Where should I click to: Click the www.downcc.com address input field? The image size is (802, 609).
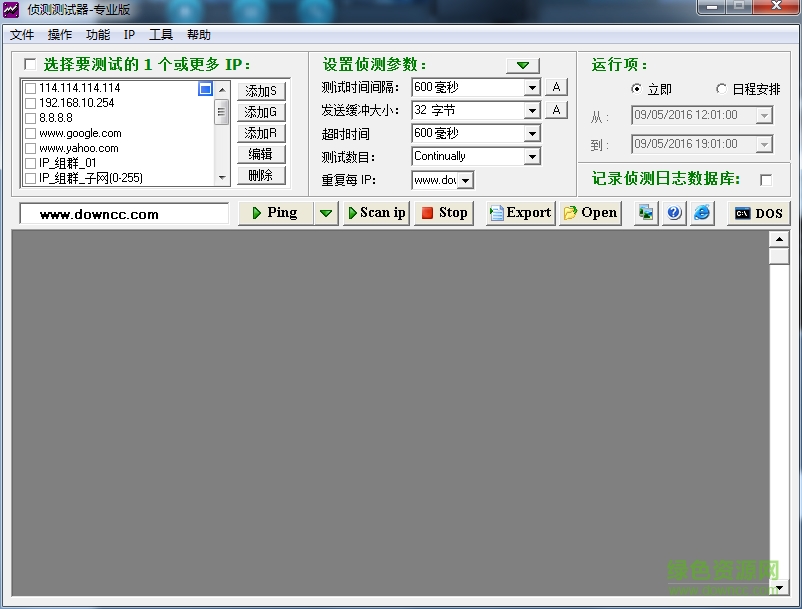point(122,212)
